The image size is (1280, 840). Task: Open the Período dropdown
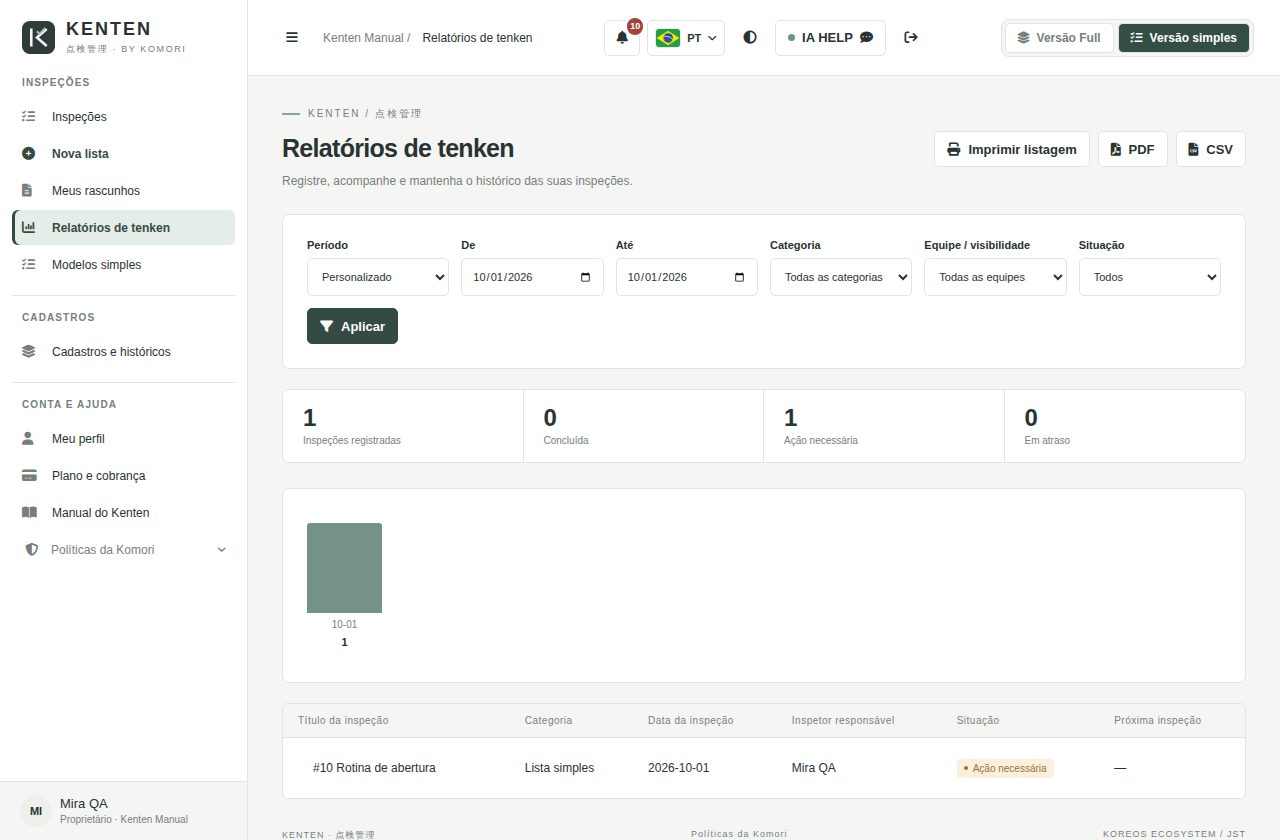378,277
